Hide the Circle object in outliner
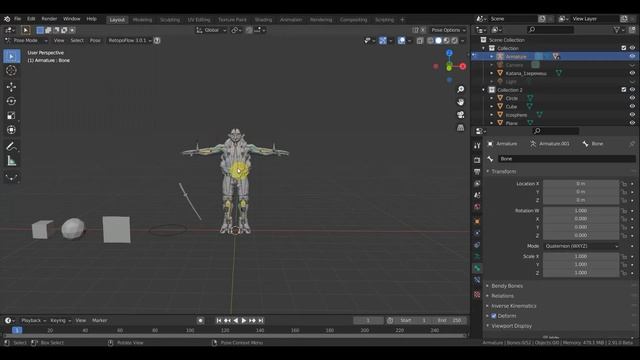Image resolution: width=640 pixels, height=360 pixels. click(632, 98)
